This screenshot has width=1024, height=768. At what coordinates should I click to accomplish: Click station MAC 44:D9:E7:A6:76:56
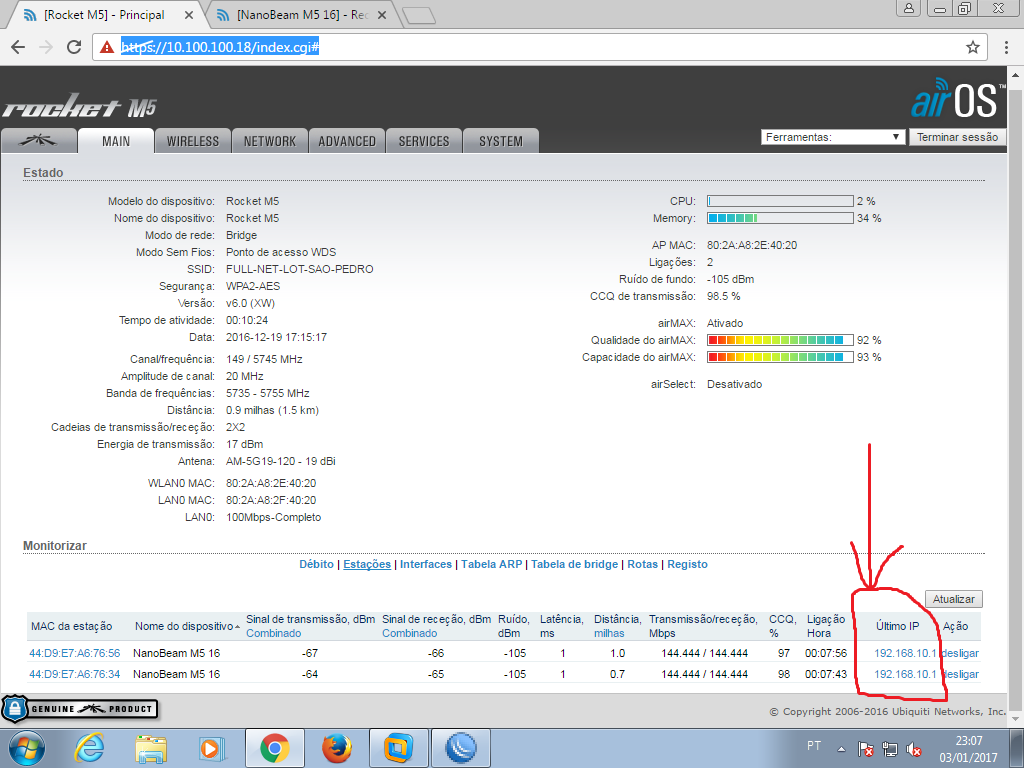pyautogui.click(x=74, y=653)
